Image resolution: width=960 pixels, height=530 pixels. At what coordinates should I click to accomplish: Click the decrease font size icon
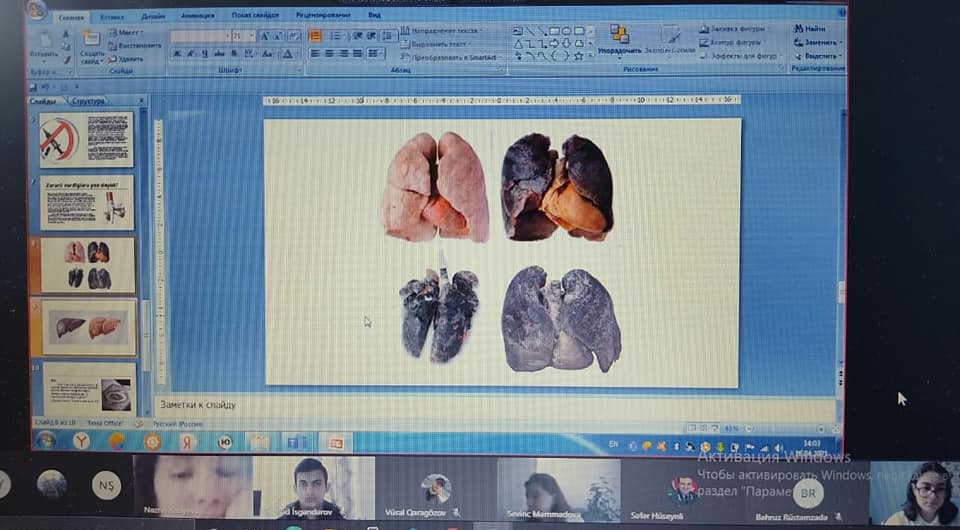click(279, 37)
